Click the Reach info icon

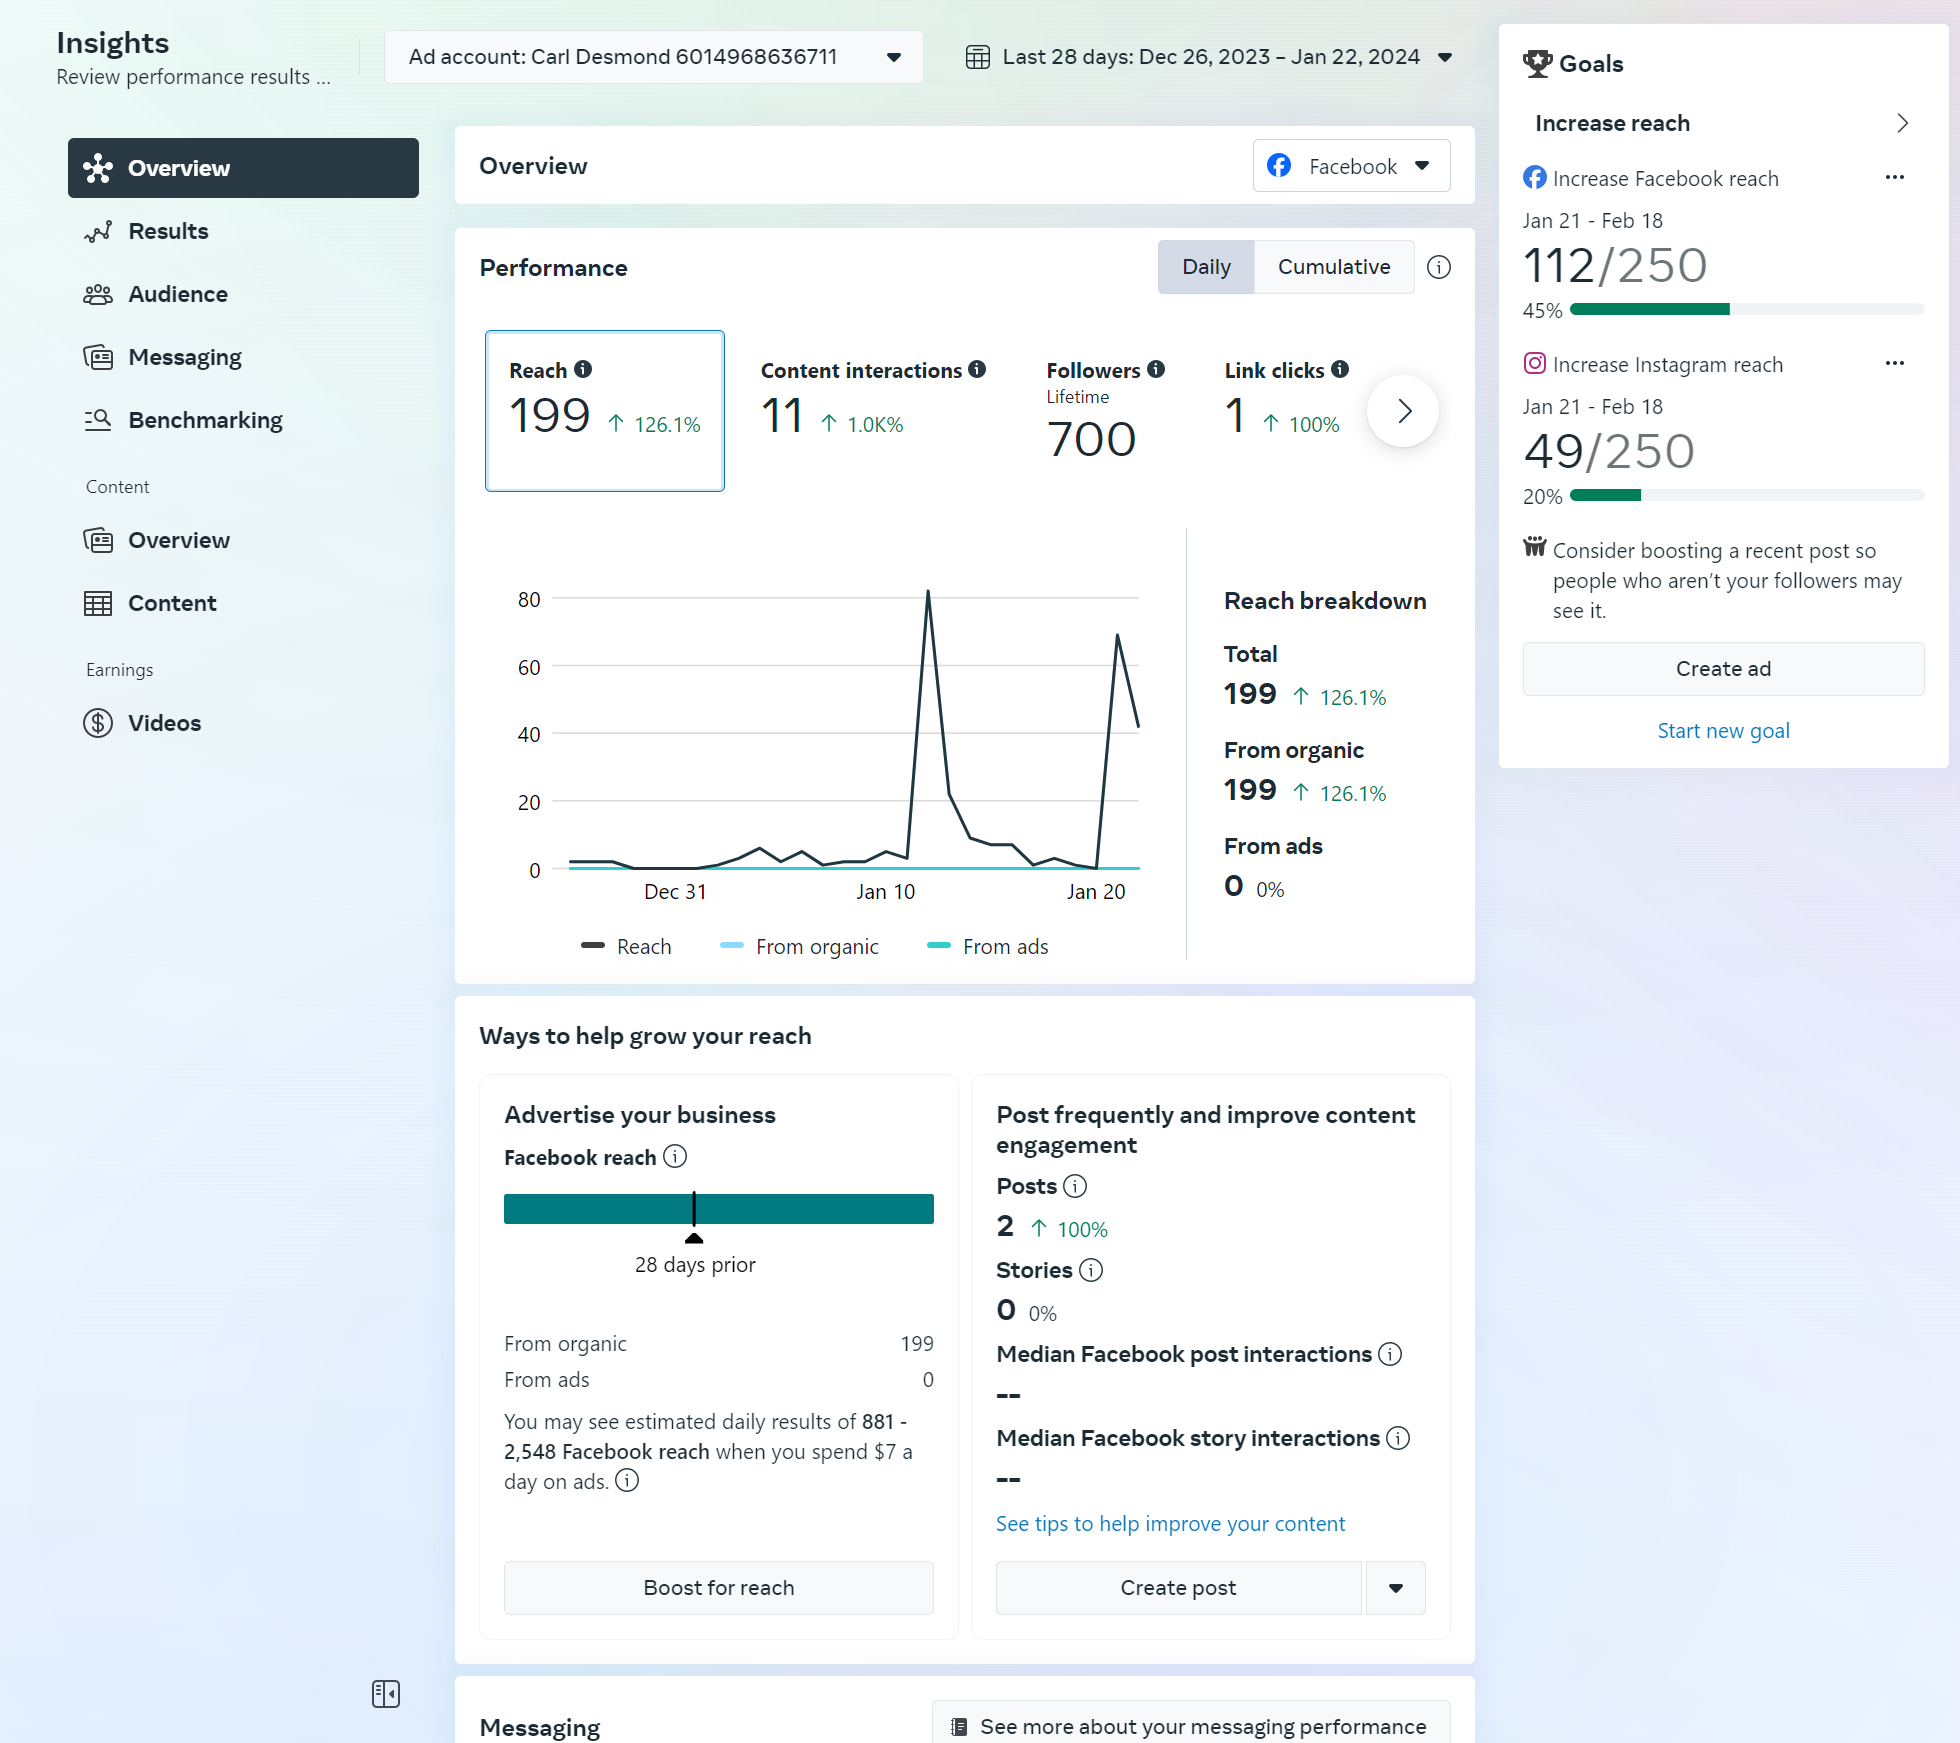coord(583,369)
